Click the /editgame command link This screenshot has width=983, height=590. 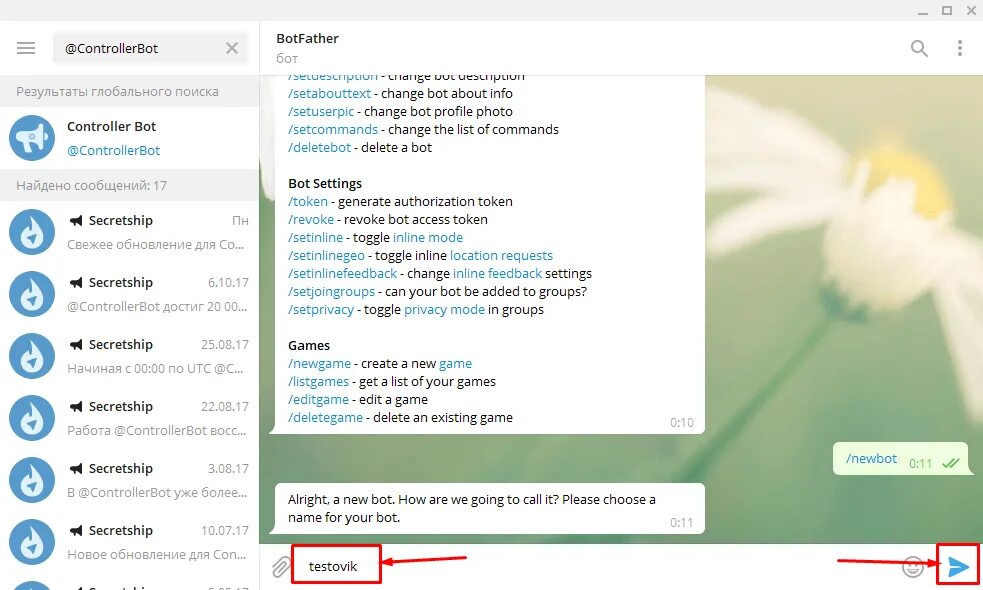click(x=318, y=399)
